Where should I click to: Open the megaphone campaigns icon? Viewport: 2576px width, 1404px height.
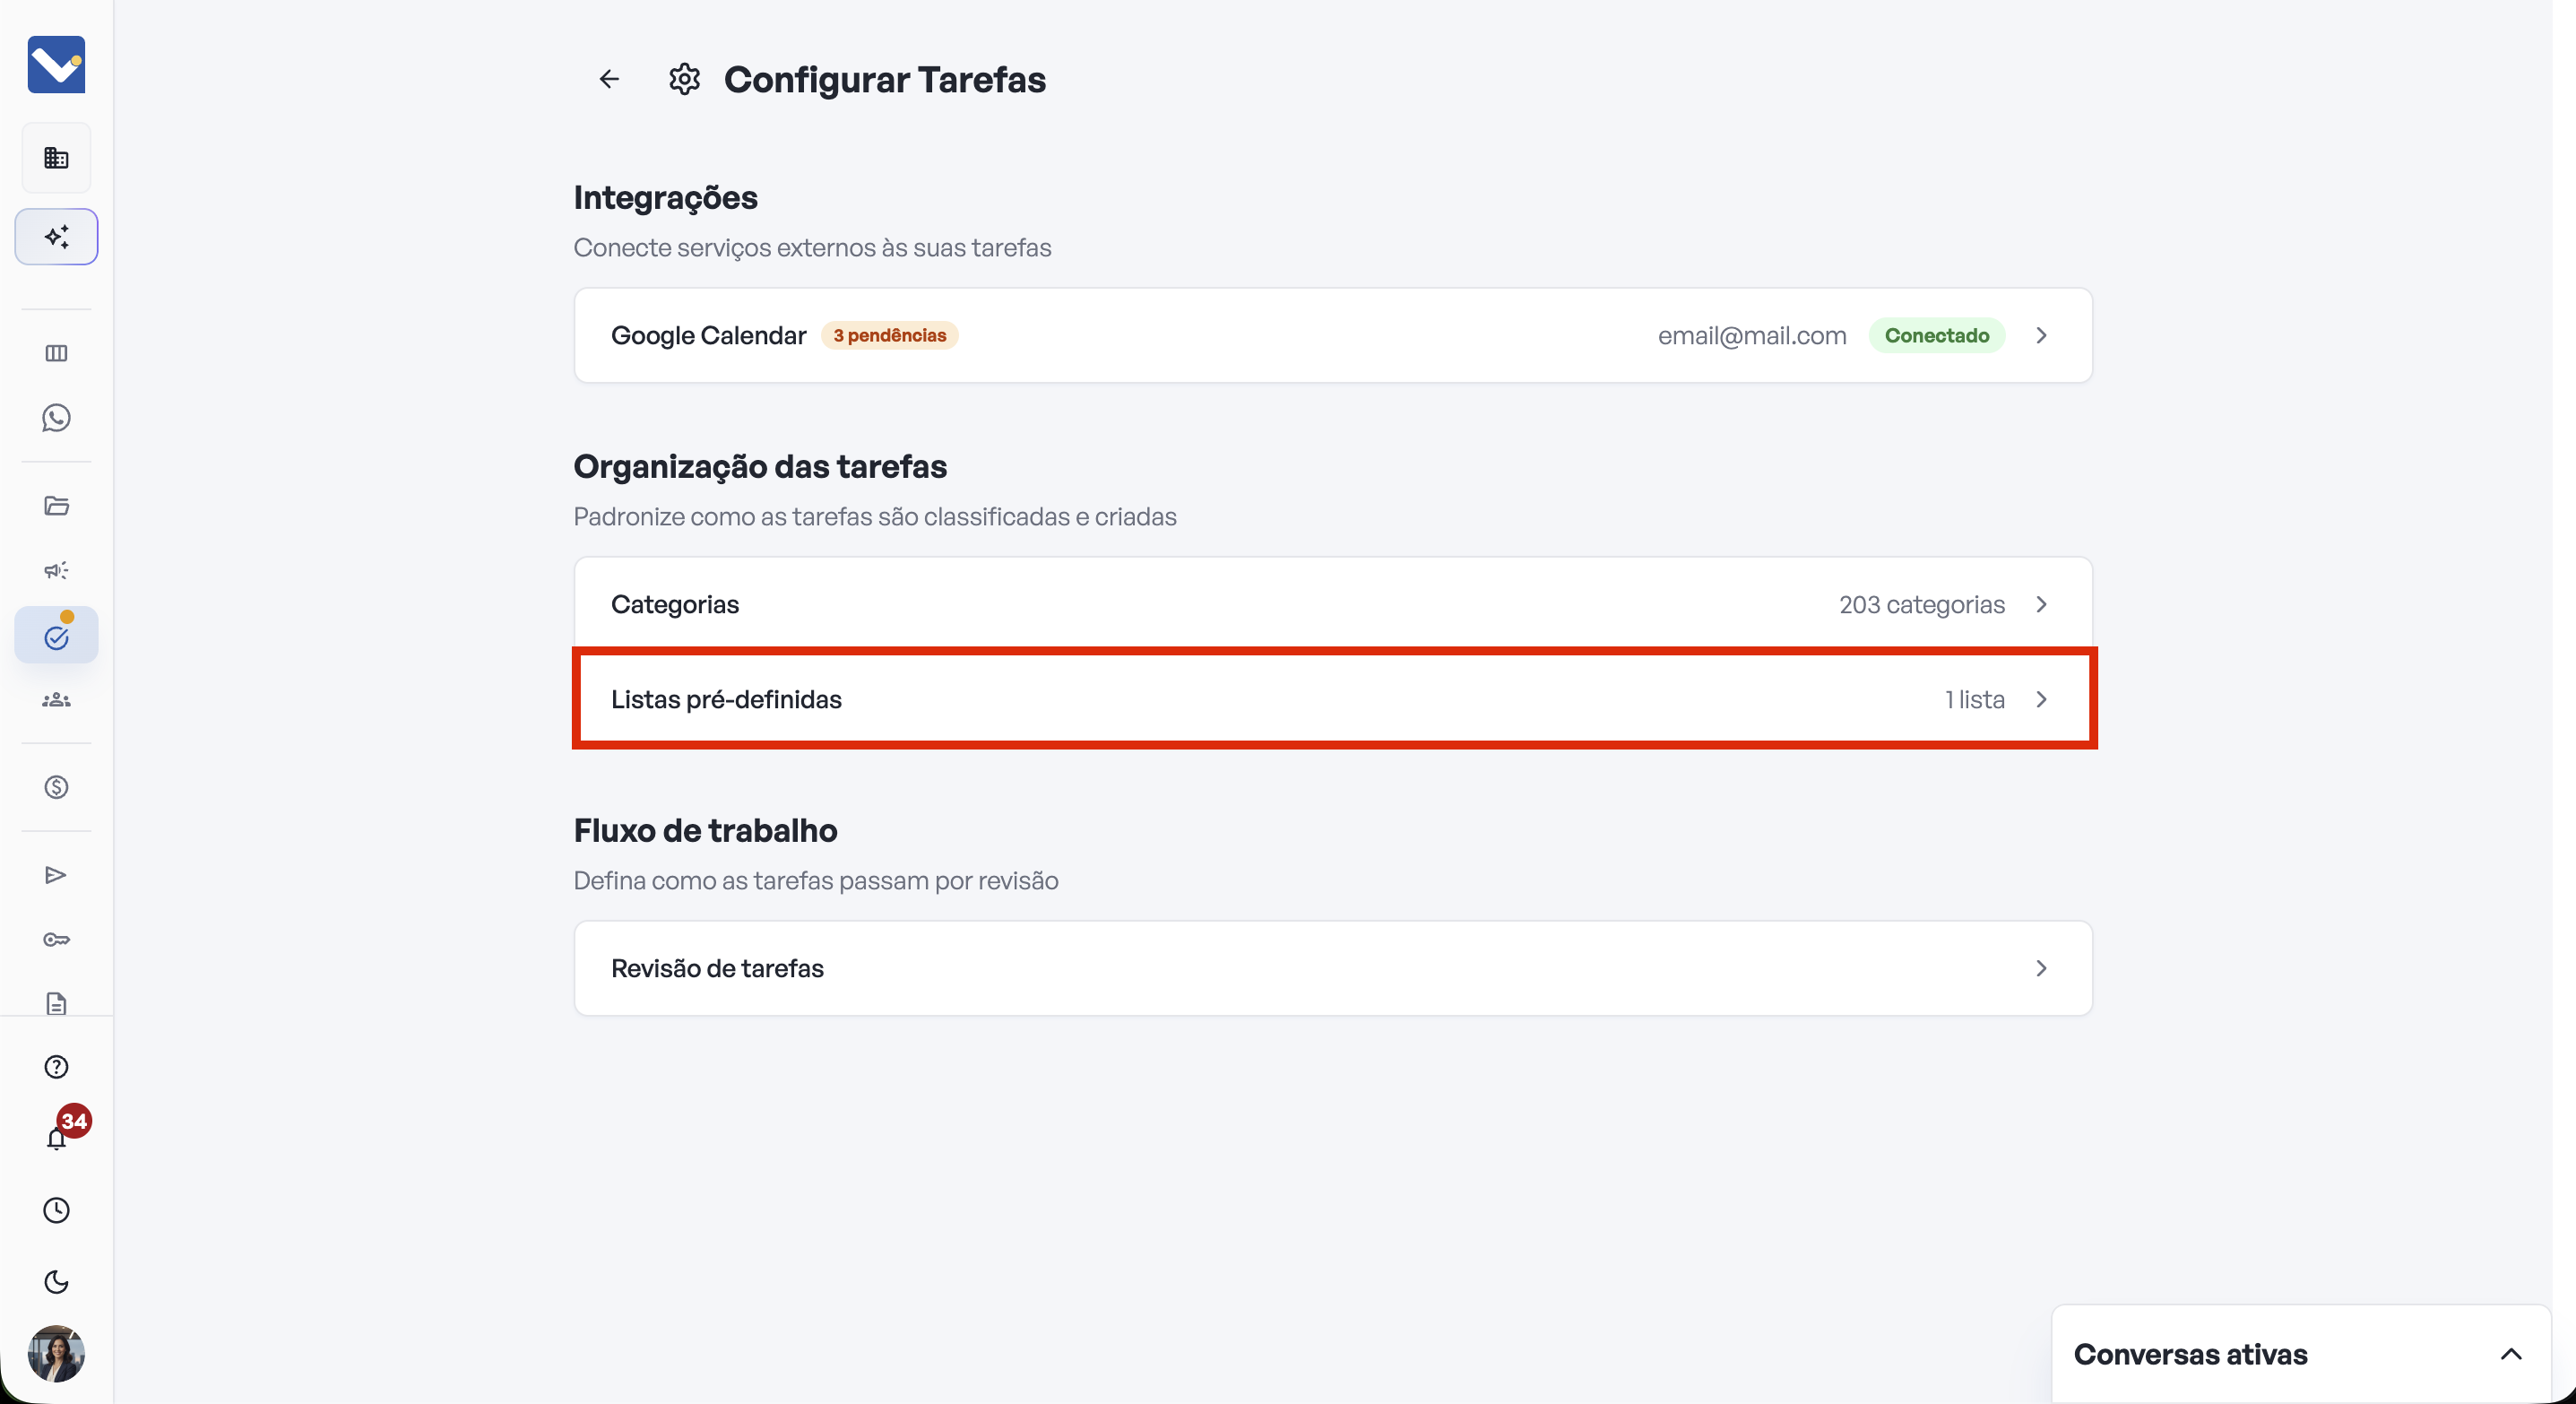click(x=56, y=570)
